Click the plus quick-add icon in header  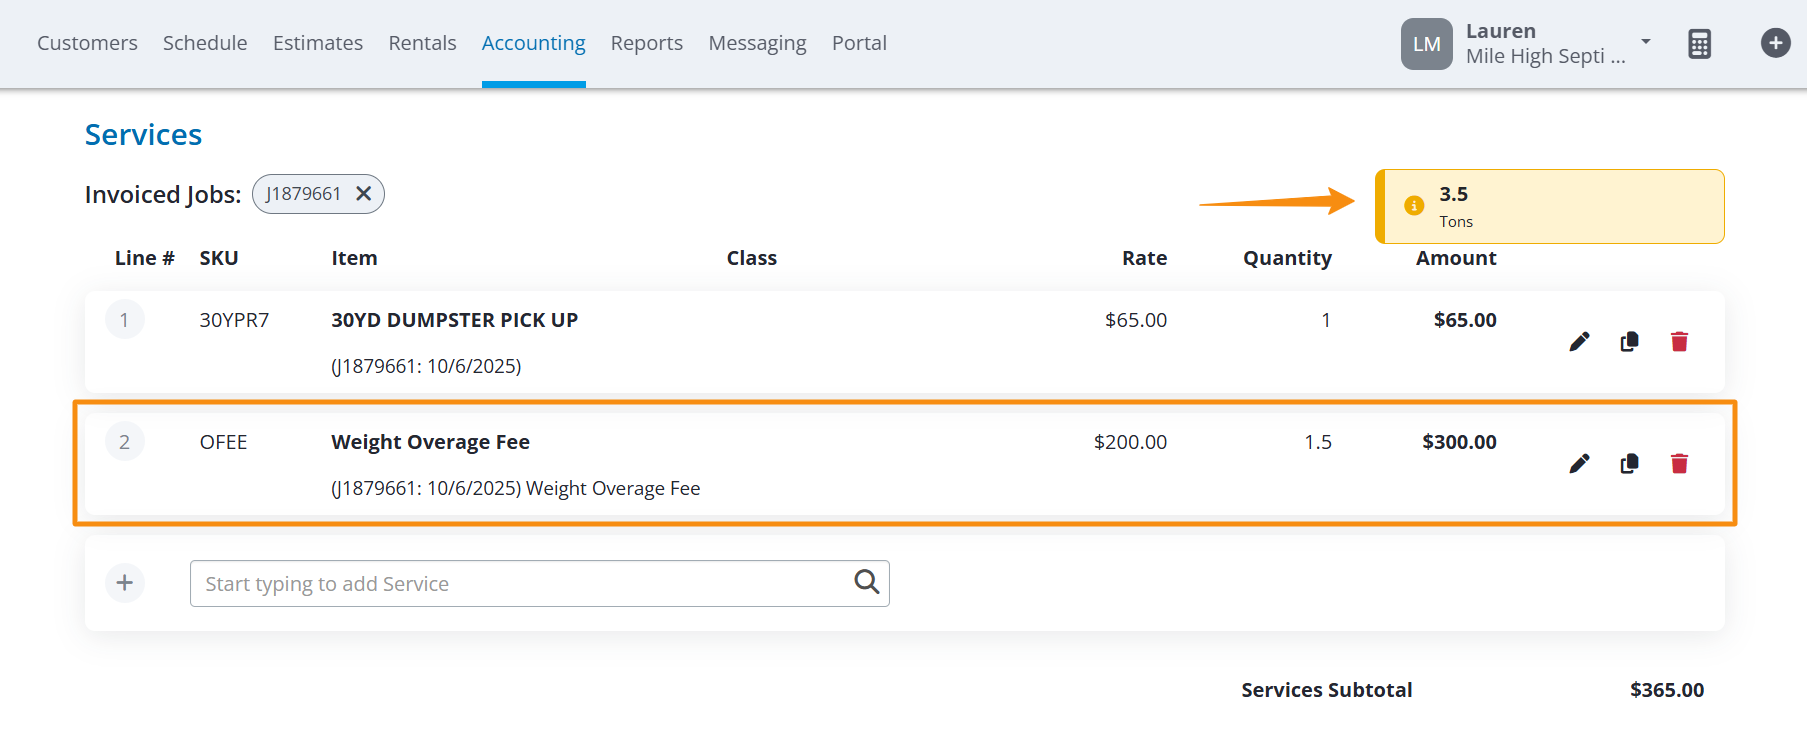pyautogui.click(x=1775, y=43)
